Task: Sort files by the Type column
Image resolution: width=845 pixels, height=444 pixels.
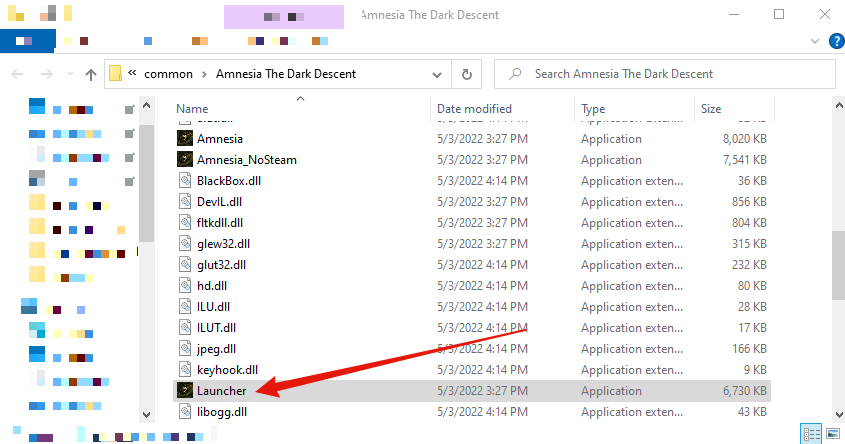Action: pyautogui.click(x=593, y=109)
